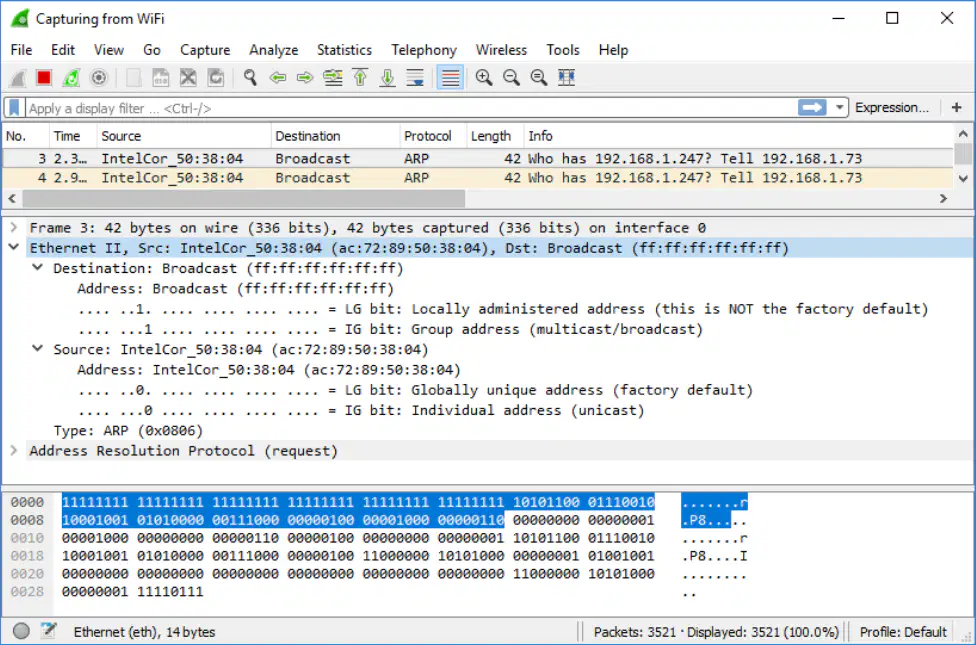Click the display filter bookmark icon
Screen dimensions: 976x645
[x=14, y=108]
